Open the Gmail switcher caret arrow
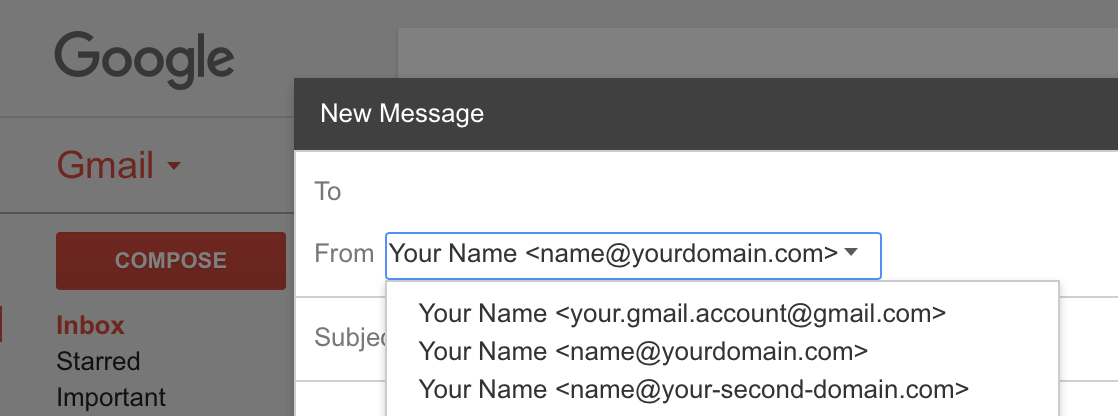This screenshot has width=1118, height=416. pos(173,166)
